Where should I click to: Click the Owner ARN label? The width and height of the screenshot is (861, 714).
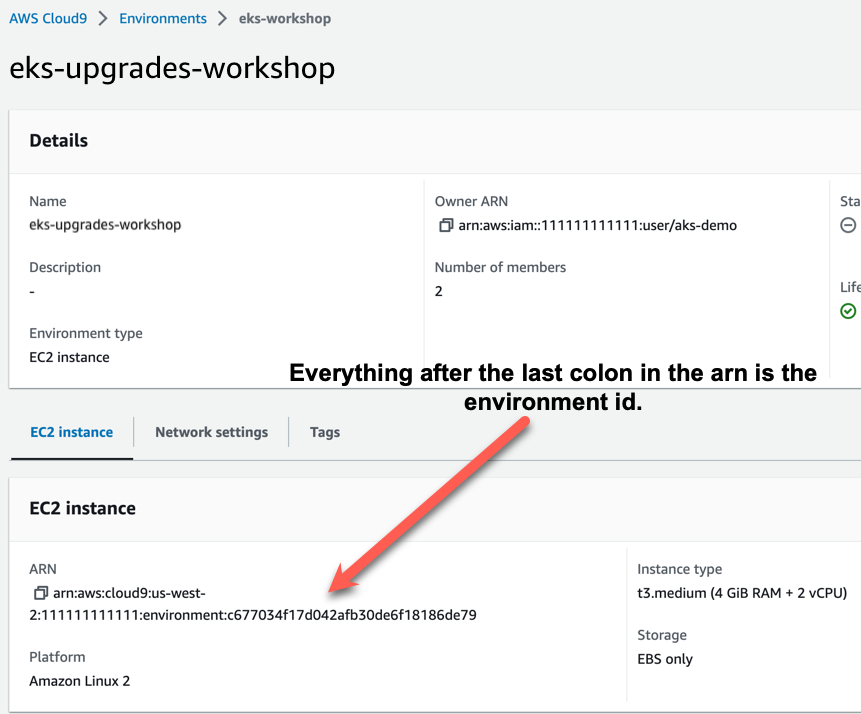click(x=471, y=202)
